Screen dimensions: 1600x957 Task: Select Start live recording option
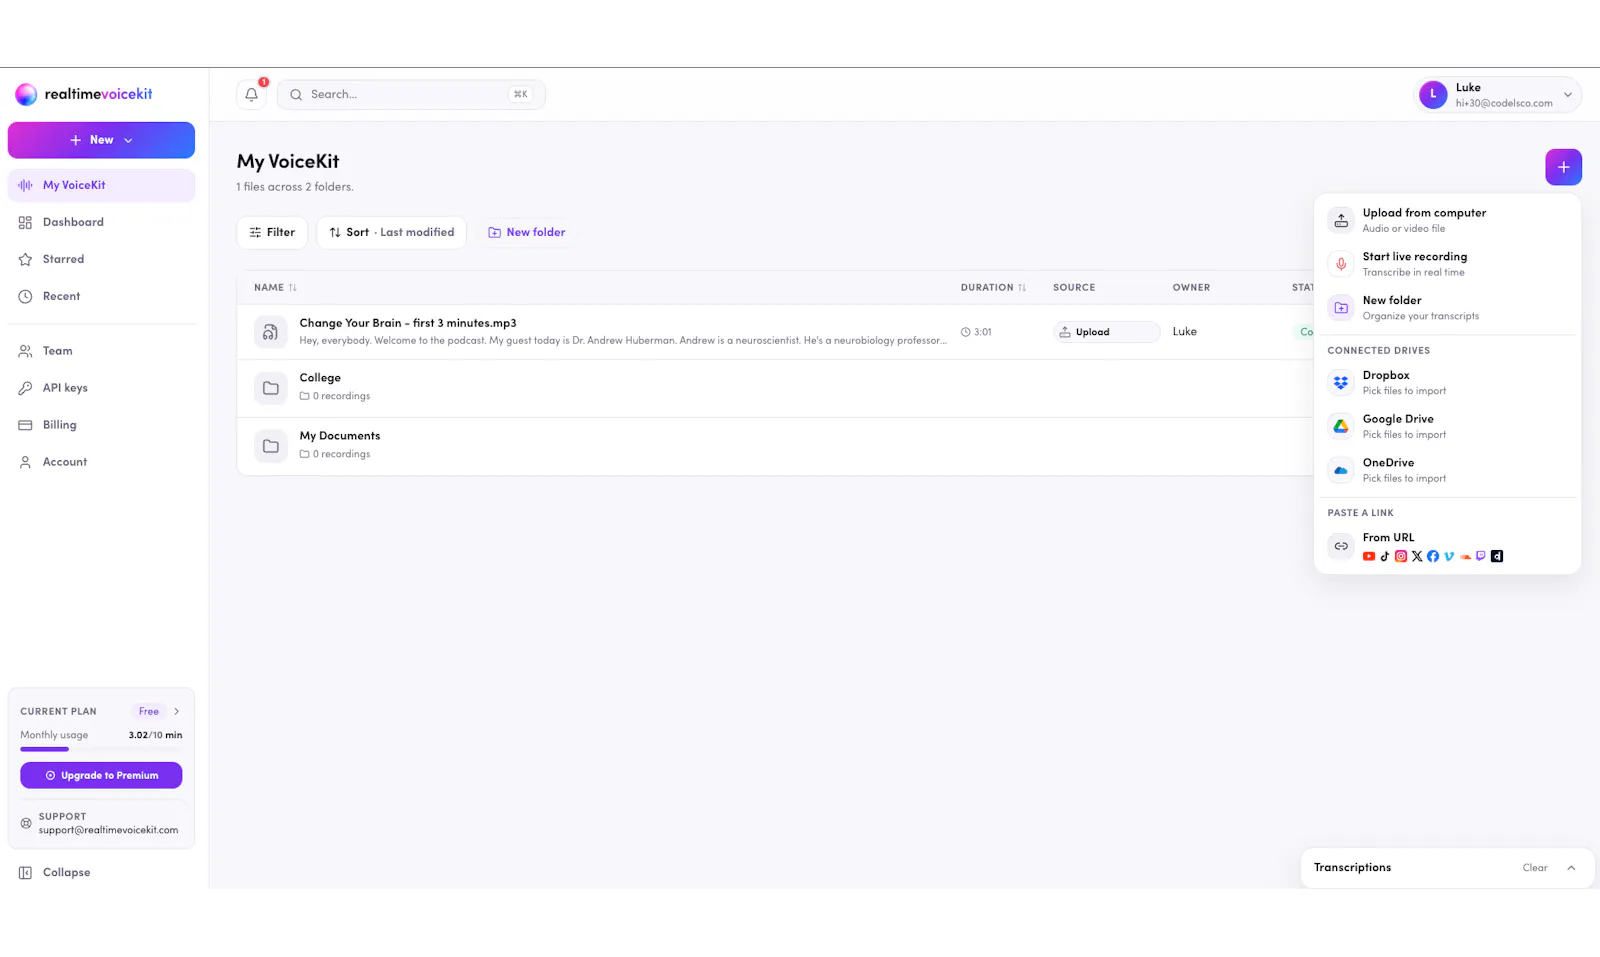[1447, 264]
